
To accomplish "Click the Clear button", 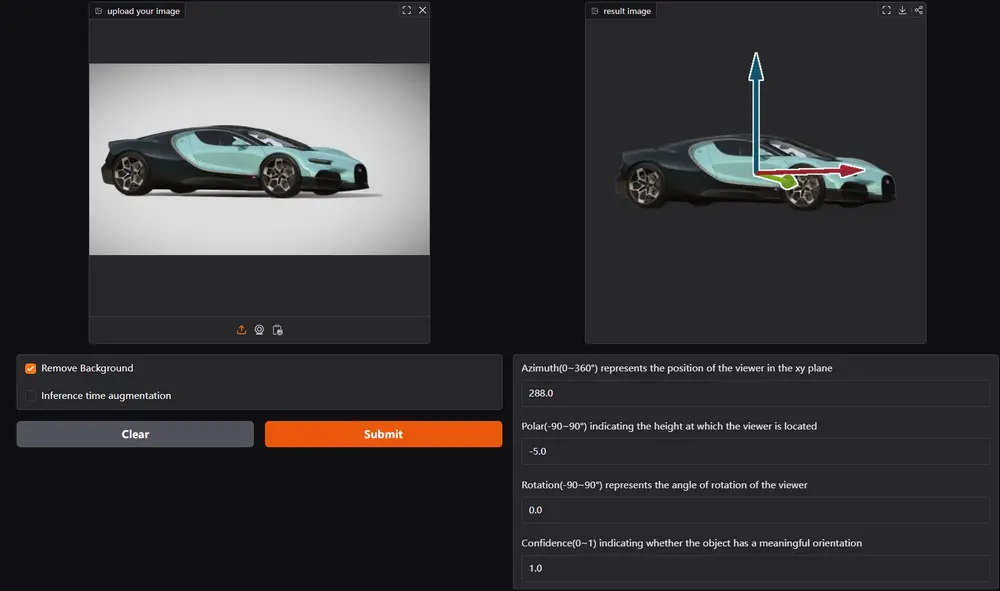I will pos(135,434).
